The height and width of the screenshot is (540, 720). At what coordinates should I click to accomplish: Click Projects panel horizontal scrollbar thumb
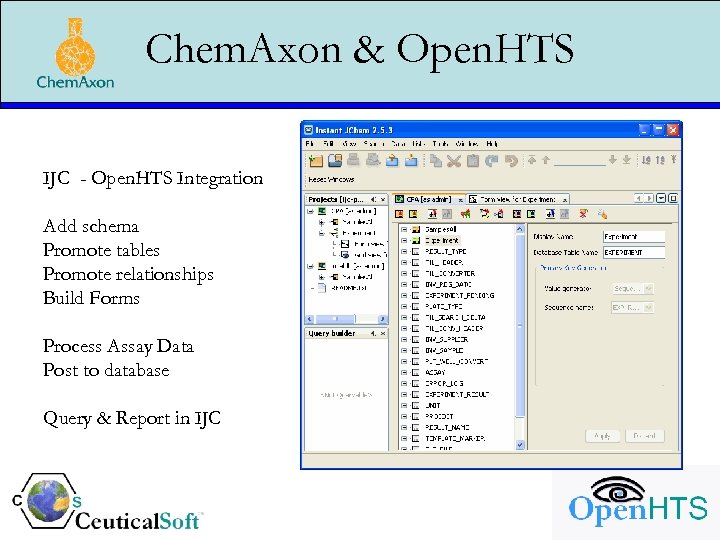pyautogui.click(x=335, y=319)
